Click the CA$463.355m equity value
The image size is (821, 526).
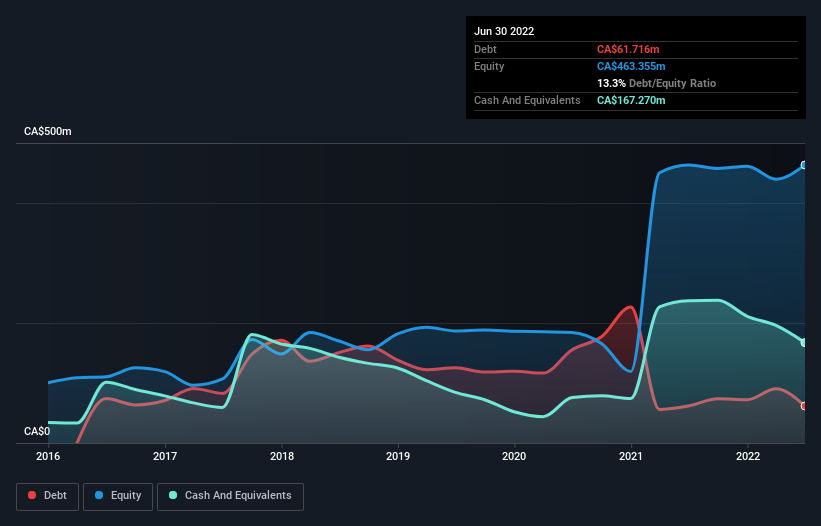pyautogui.click(x=631, y=66)
